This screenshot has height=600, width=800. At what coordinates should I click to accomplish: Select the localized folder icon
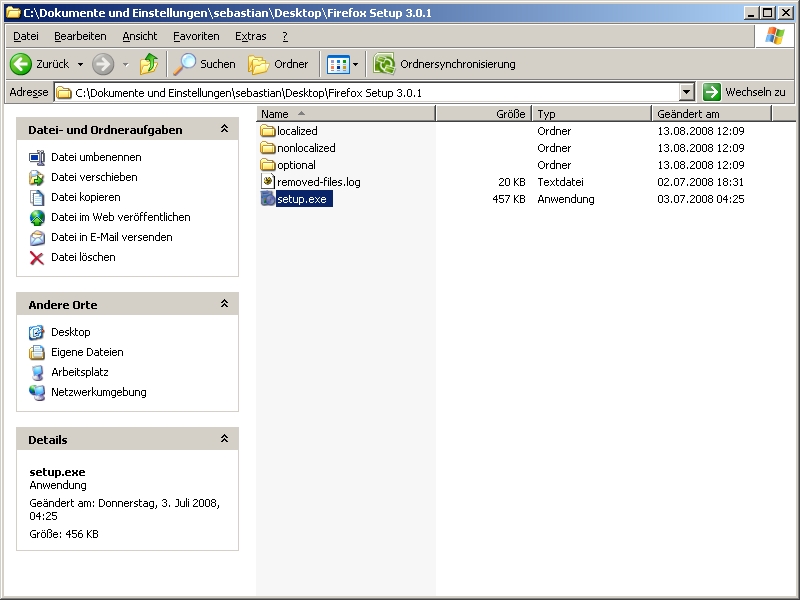[268, 131]
